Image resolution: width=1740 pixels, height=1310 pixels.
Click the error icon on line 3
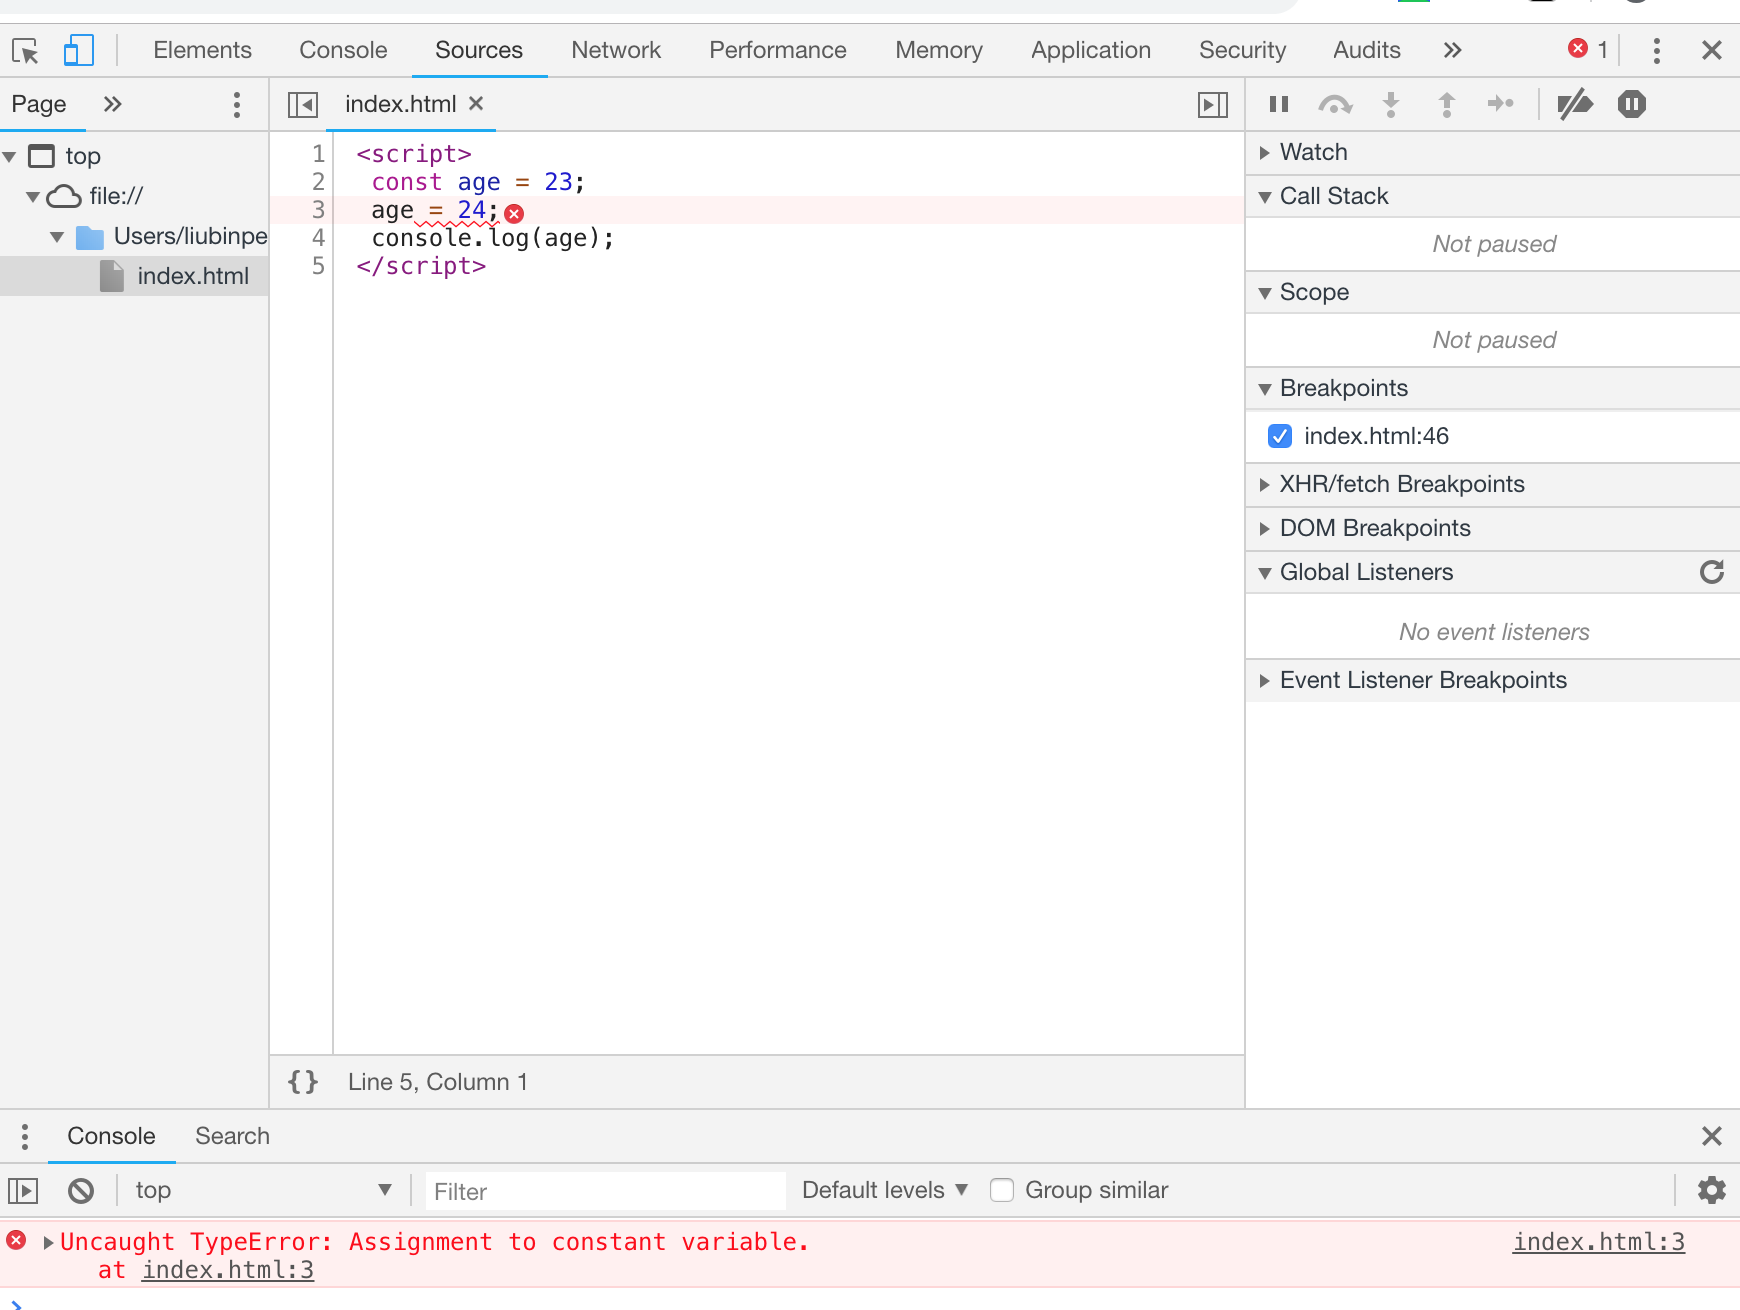click(514, 213)
